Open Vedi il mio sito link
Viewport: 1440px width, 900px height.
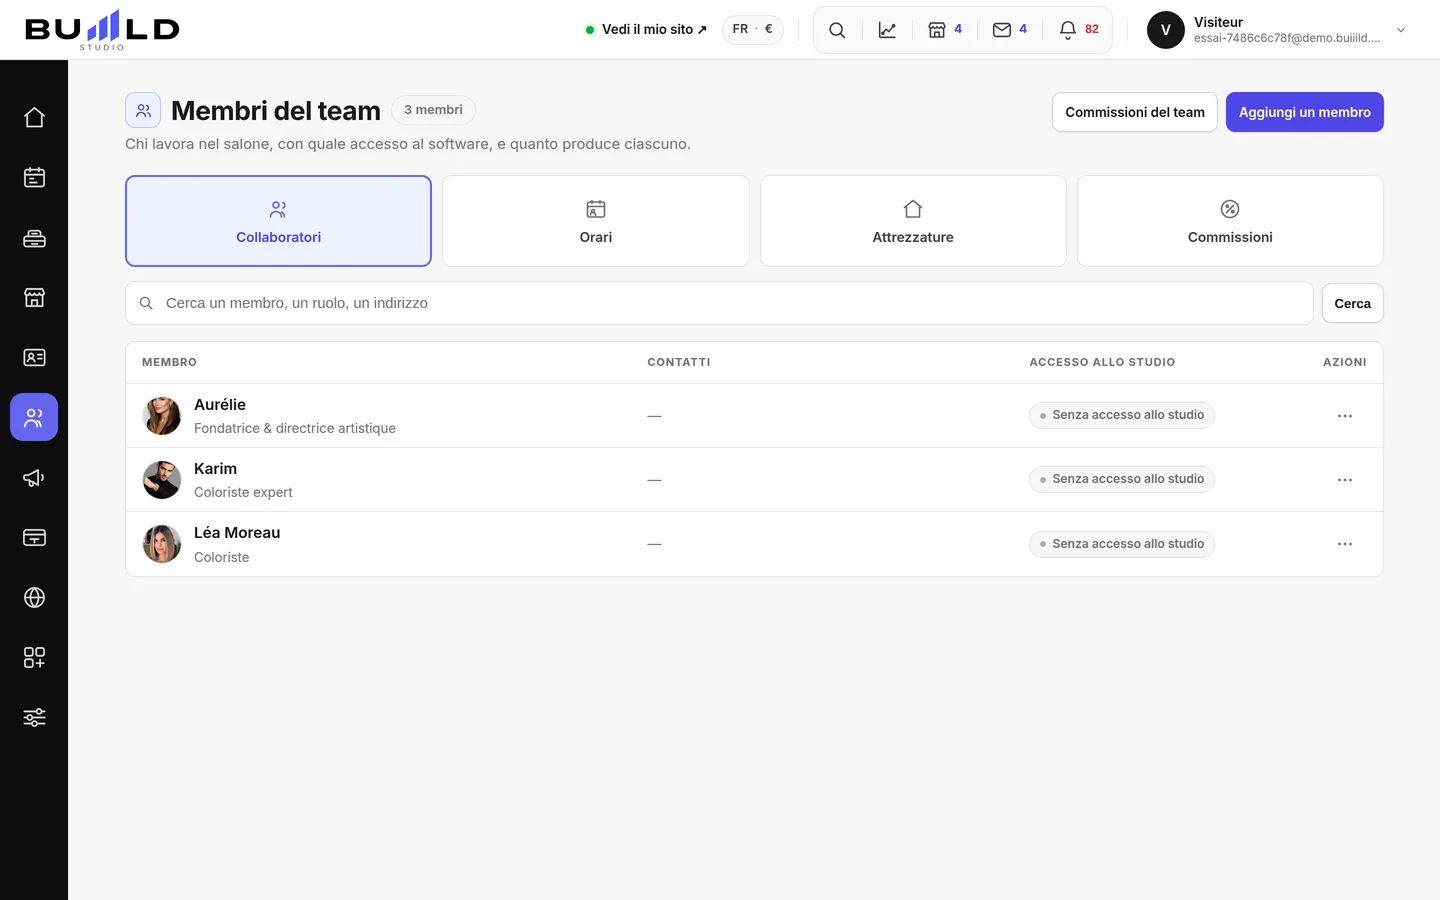point(646,29)
